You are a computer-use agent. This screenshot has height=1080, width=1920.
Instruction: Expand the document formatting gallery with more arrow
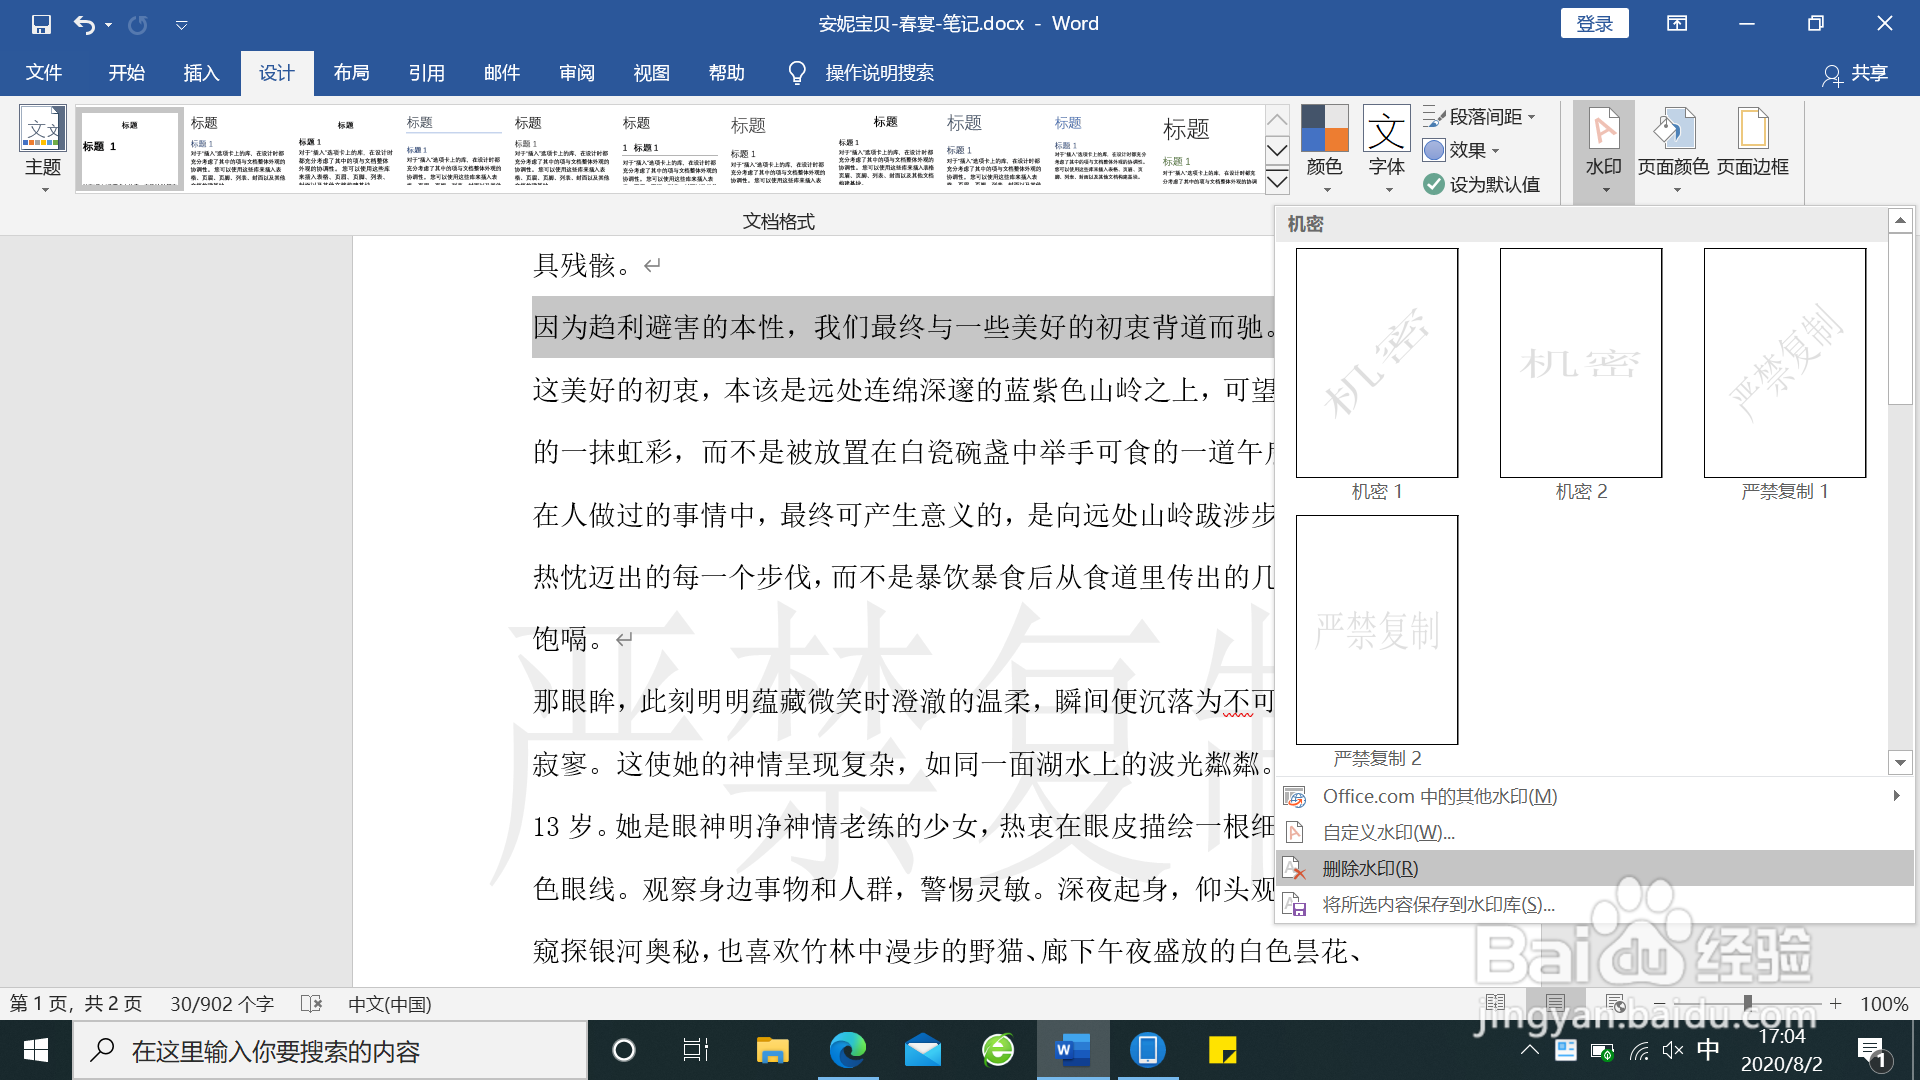(1277, 183)
